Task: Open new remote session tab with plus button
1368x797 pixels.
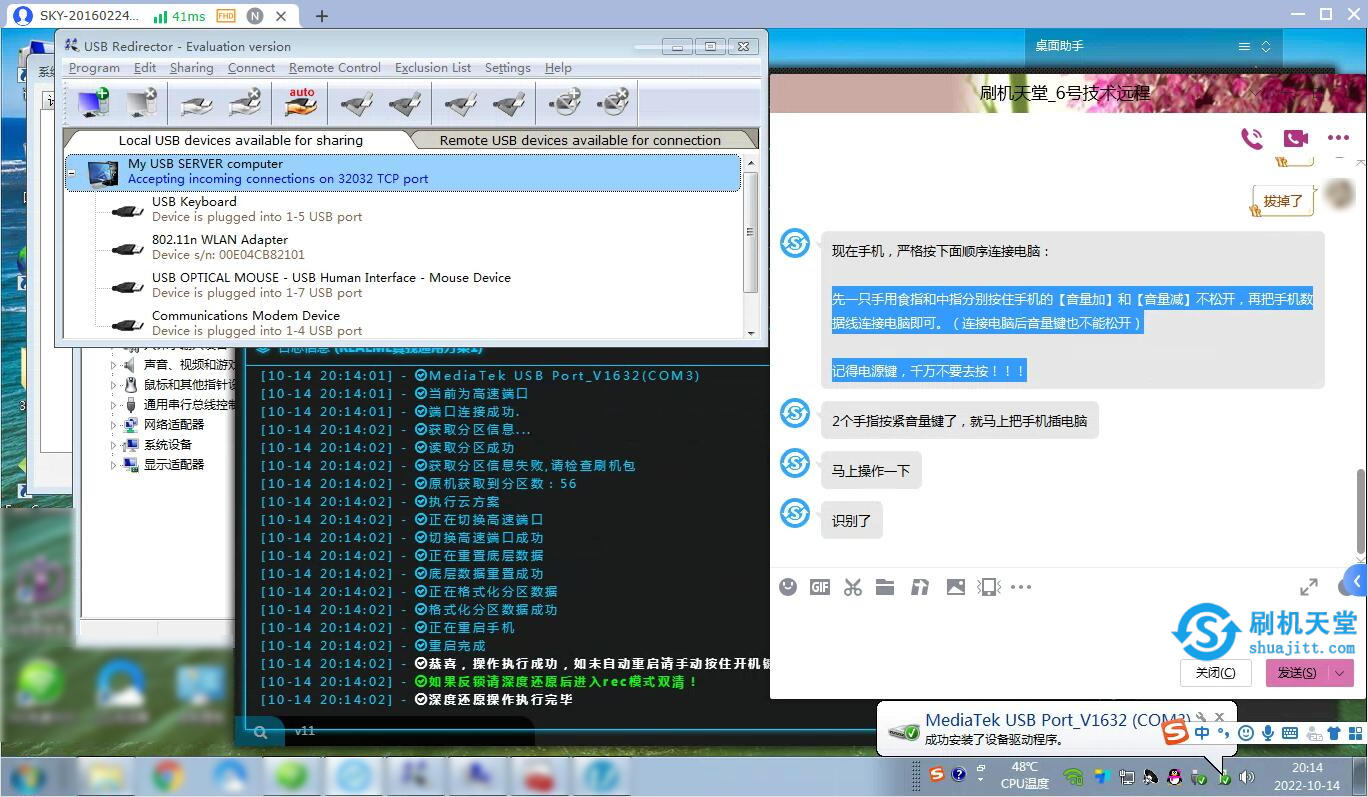Action: pos(321,16)
